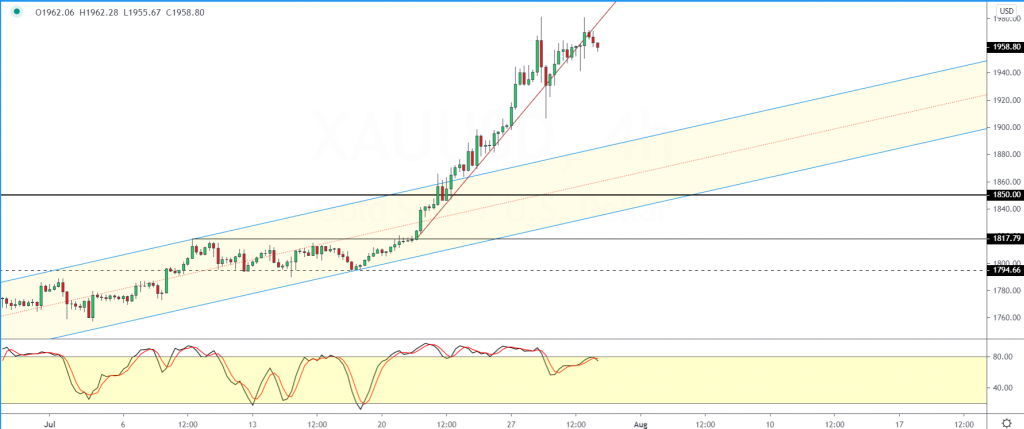This screenshot has height=429, width=1024.
Task: Open the USD currency selector
Action: coord(1006,11)
